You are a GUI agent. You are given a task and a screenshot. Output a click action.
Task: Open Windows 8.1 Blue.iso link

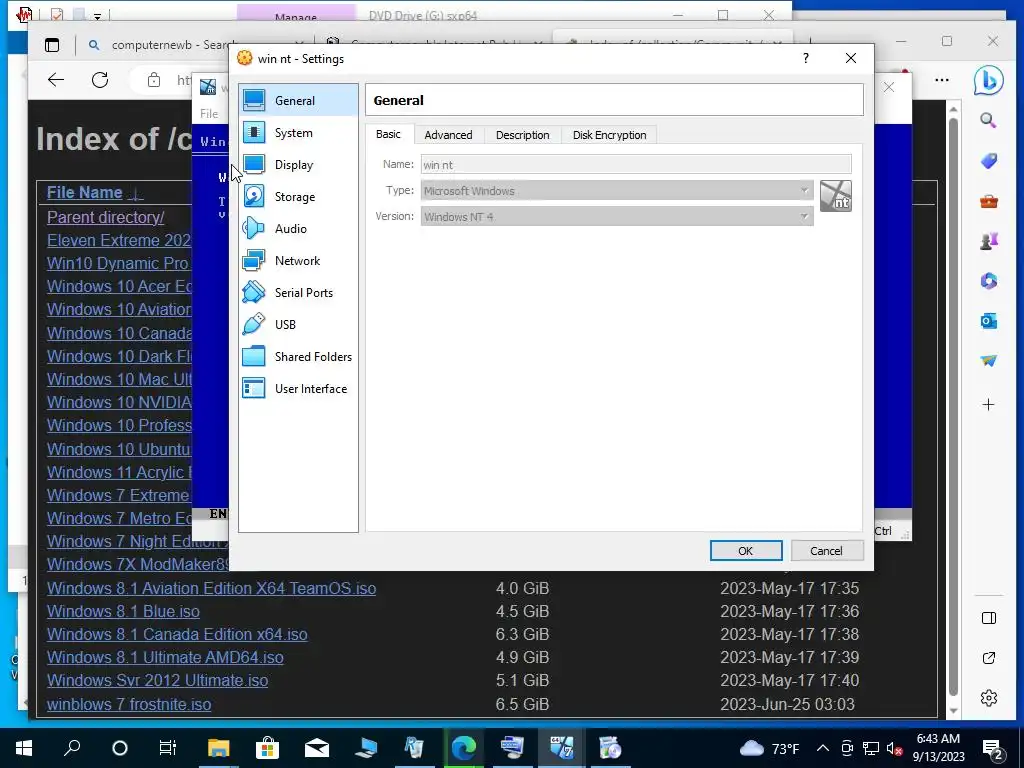(123, 611)
